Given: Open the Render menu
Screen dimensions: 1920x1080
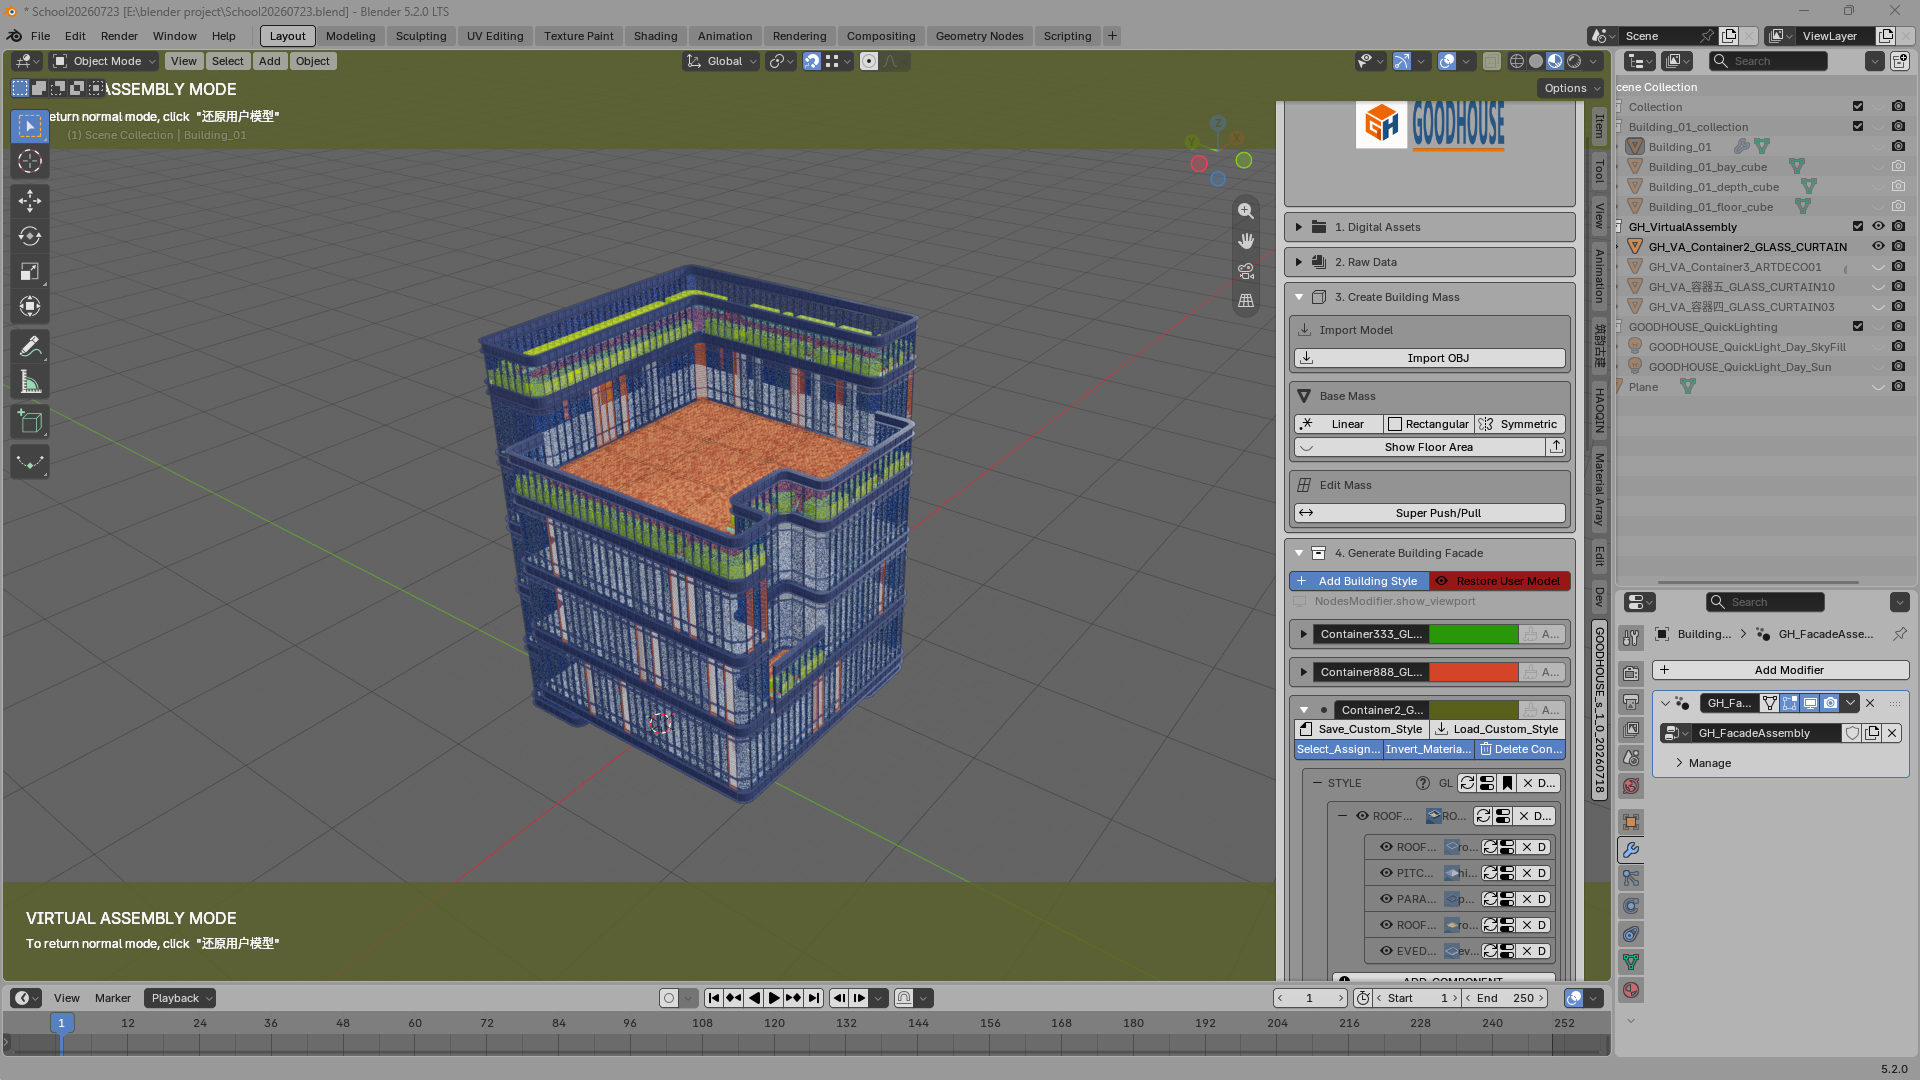Looking at the screenshot, I should (119, 36).
